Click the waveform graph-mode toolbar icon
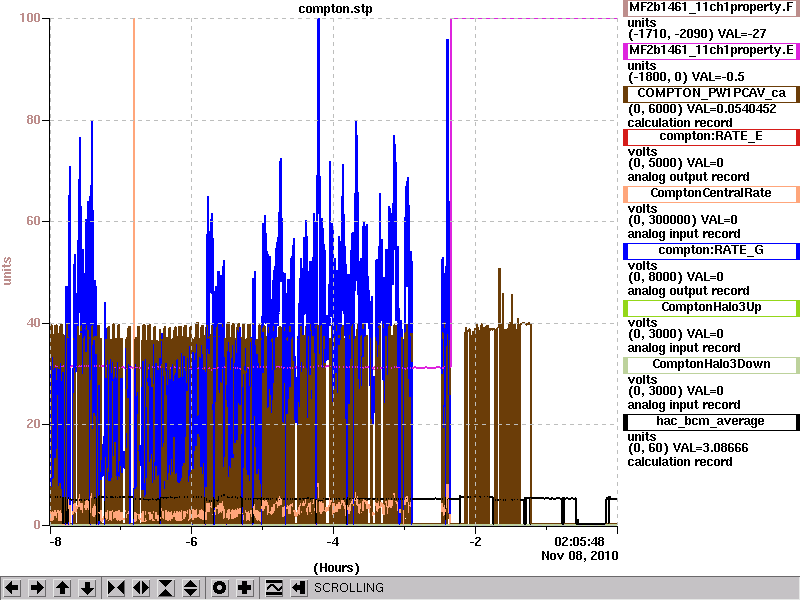This screenshot has width=800, height=600. tap(274, 588)
